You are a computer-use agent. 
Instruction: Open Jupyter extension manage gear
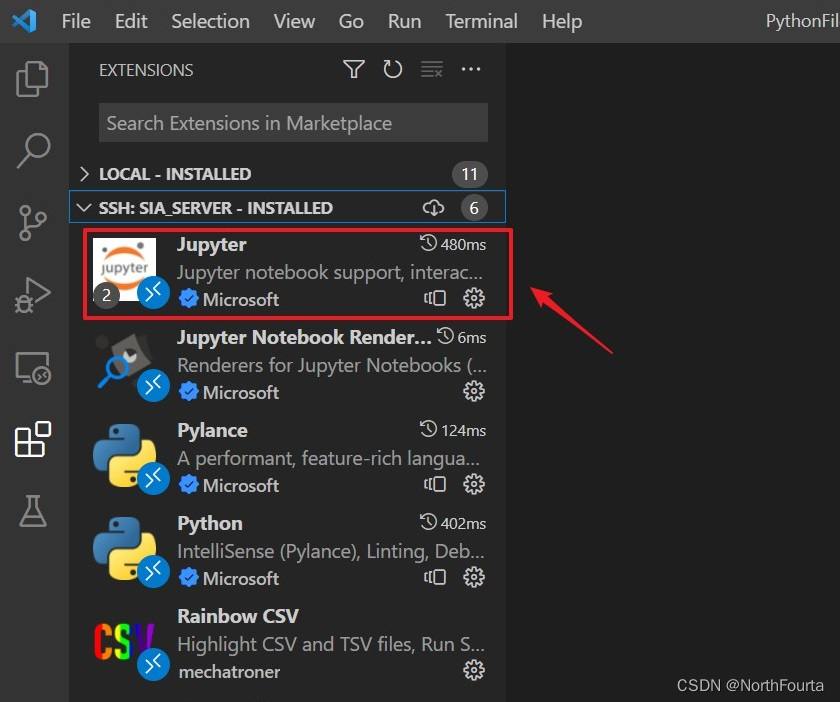(474, 298)
